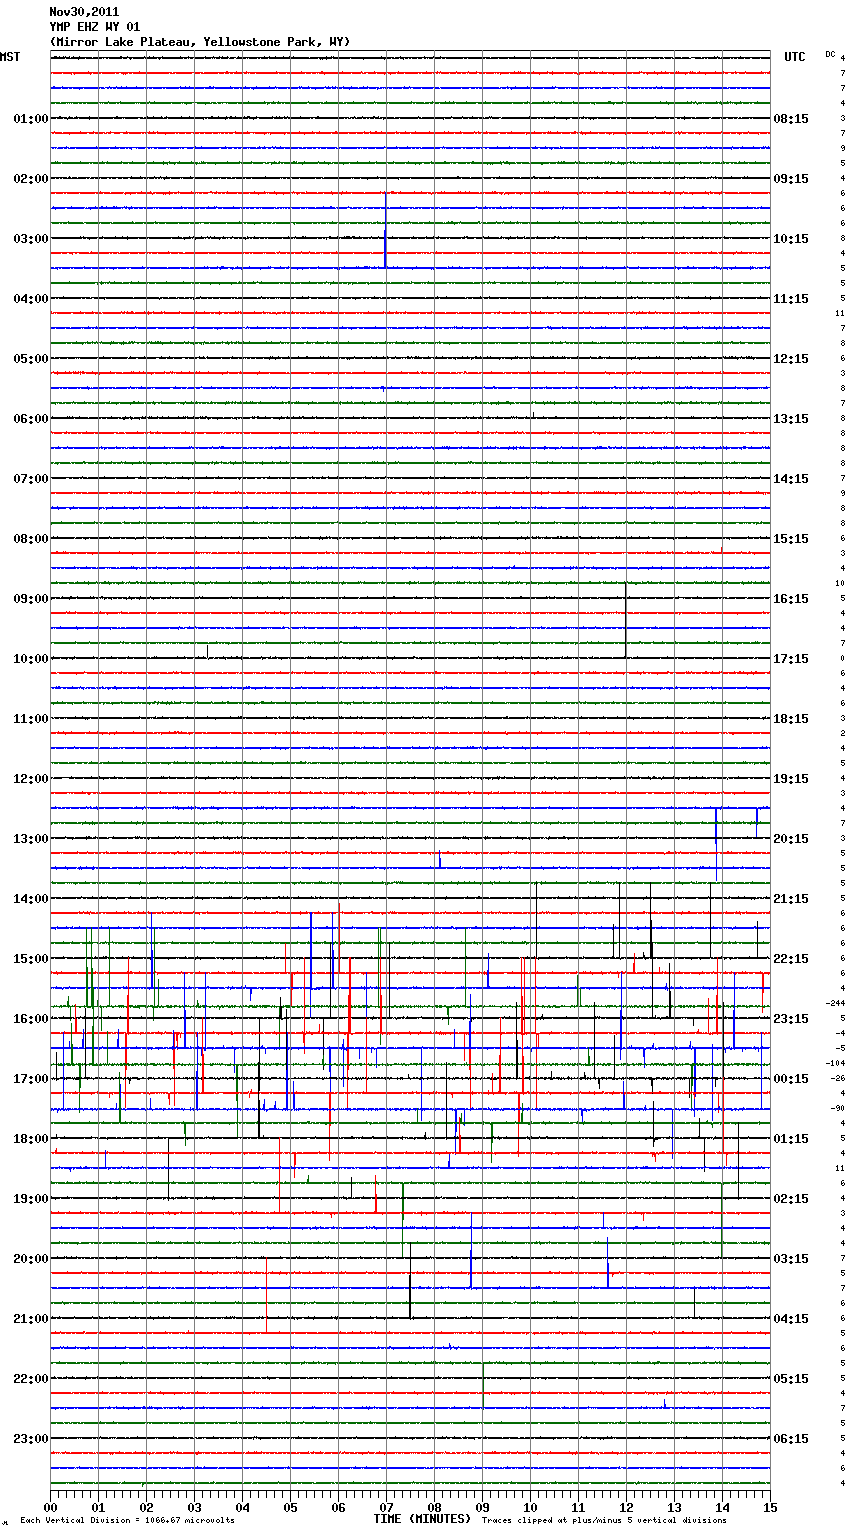Click the 00:15 UTC time label
Viewport: 850px width, 1534px height.
791,1079
